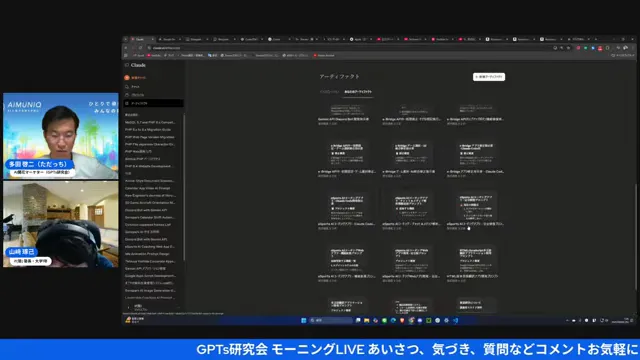Open the clock and date in the system tray

click(x=620, y=320)
